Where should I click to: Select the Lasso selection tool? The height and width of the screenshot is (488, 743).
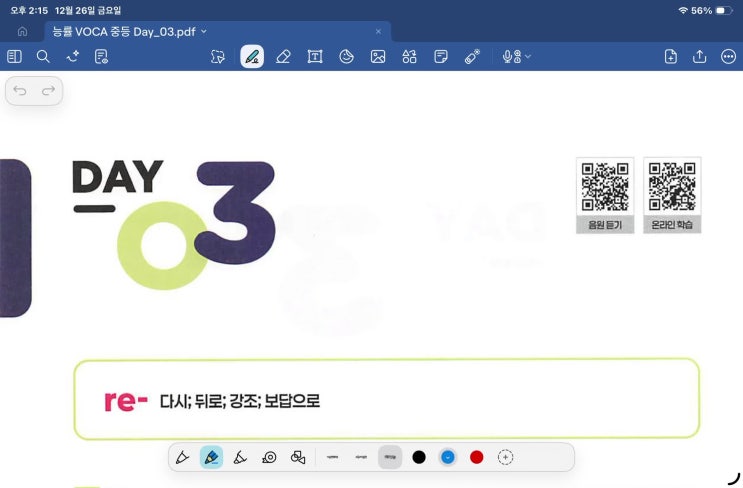218,57
